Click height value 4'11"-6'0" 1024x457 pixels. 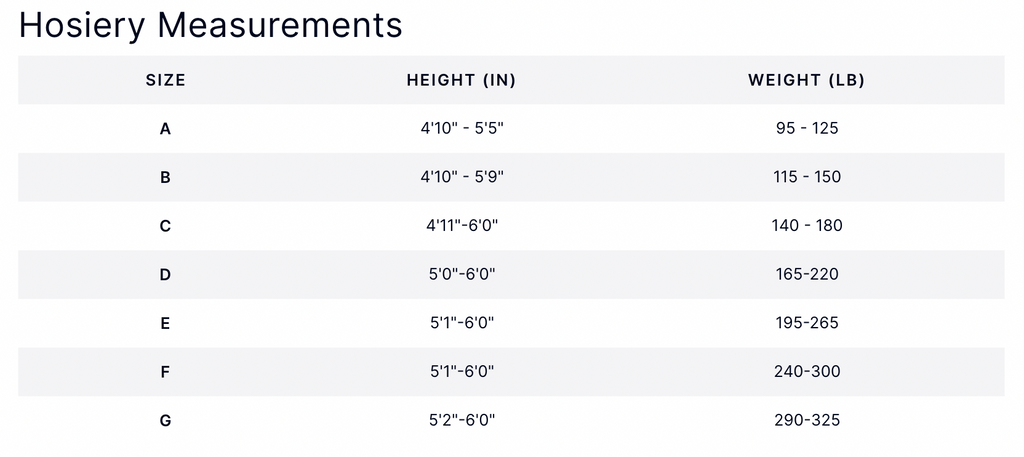(x=462, y=226)
